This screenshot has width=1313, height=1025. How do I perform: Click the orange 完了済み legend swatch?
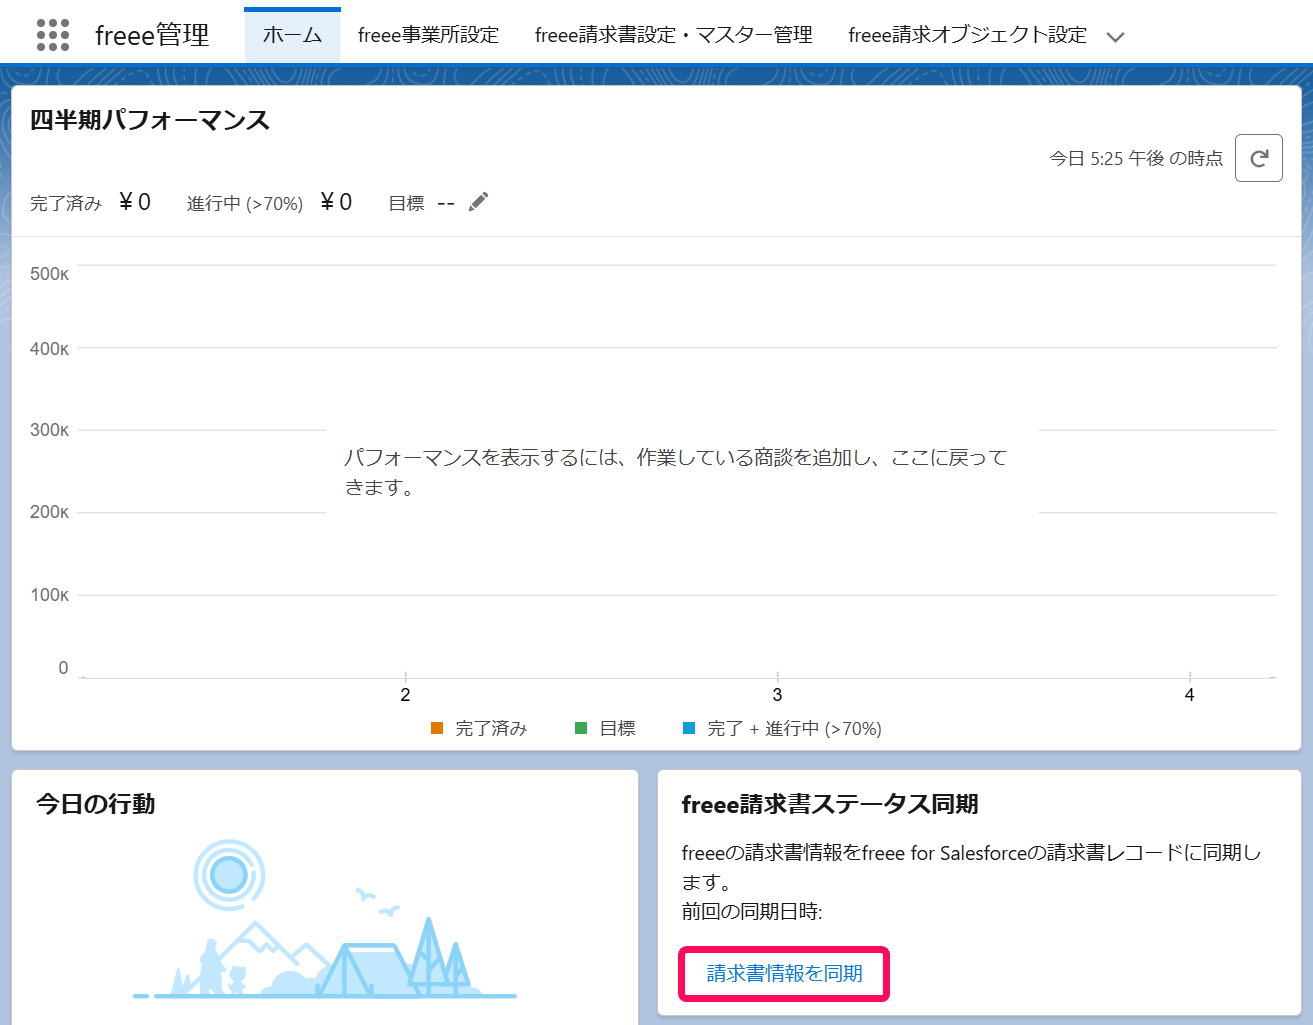point(437,728)
